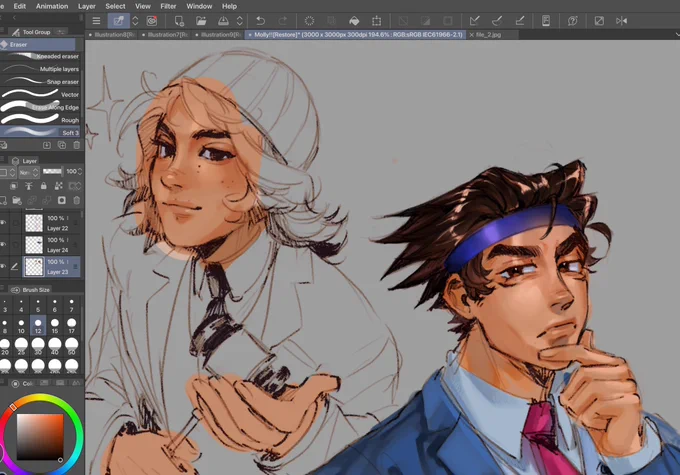Open the smartphone connection icon
Screen dimensions: 680x475
546,21
